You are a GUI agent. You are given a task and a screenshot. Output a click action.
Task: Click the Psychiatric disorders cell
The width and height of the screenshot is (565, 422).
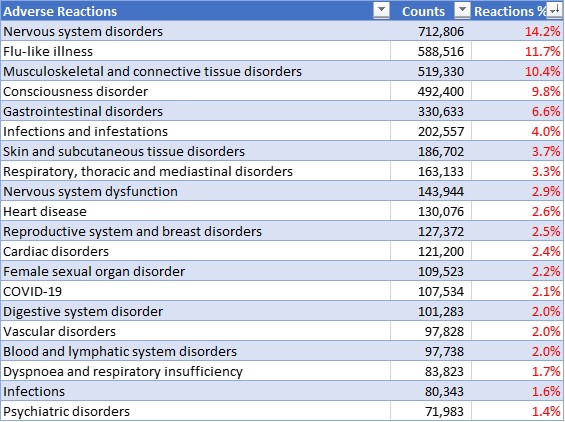pos(196,411)
